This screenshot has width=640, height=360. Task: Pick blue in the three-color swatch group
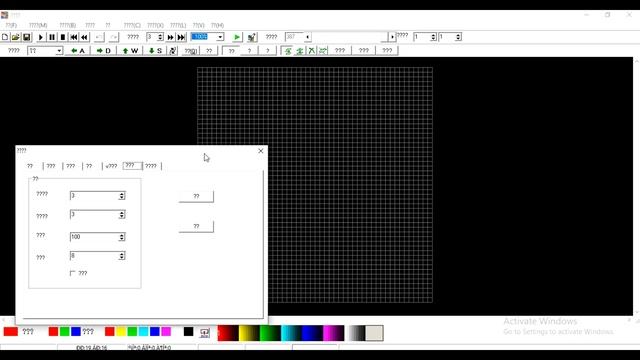tap(76, 331)
